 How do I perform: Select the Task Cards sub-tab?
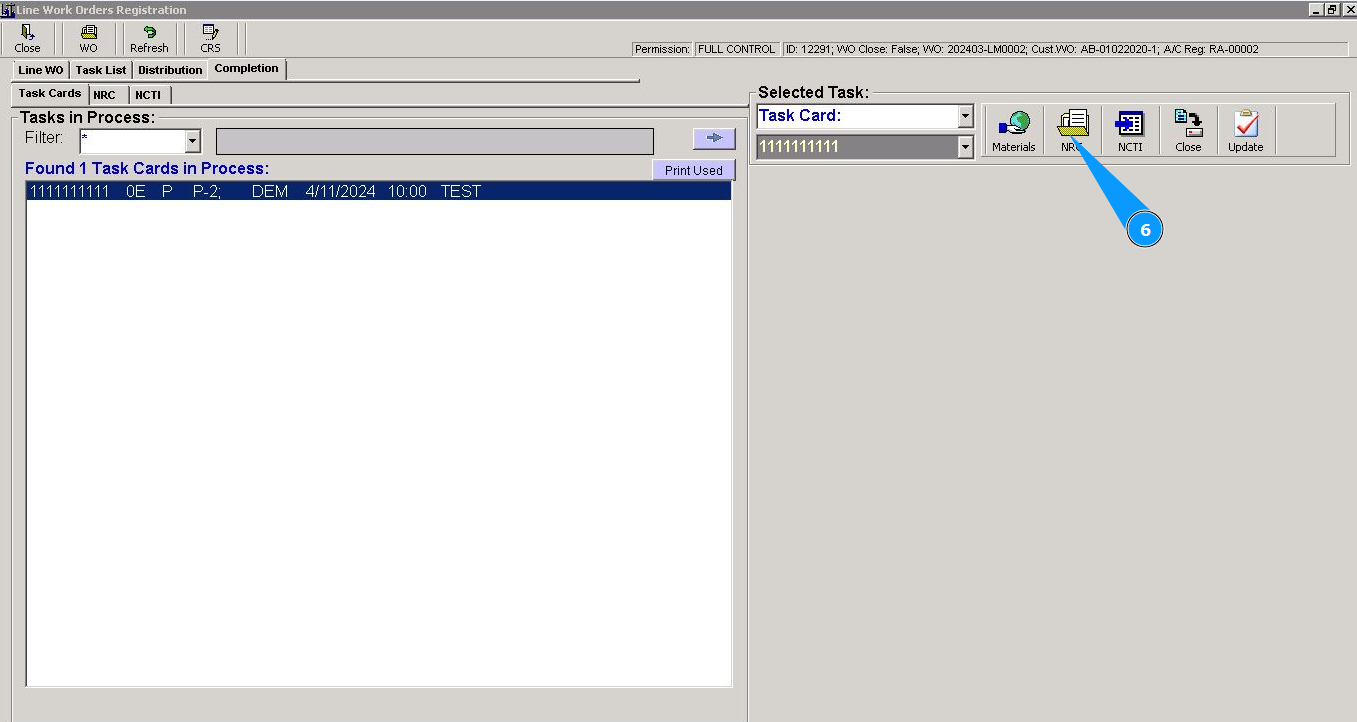50,93
